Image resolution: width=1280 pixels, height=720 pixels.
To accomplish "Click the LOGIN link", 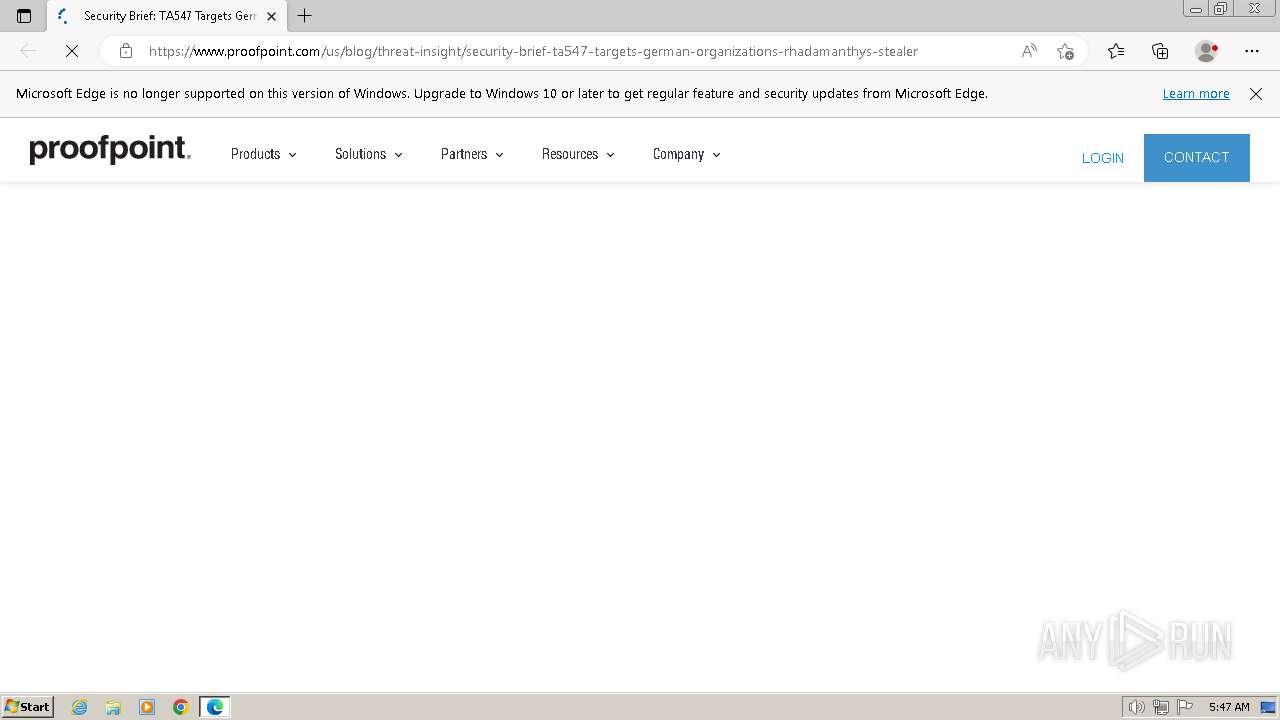I will tap(1103, 158).
